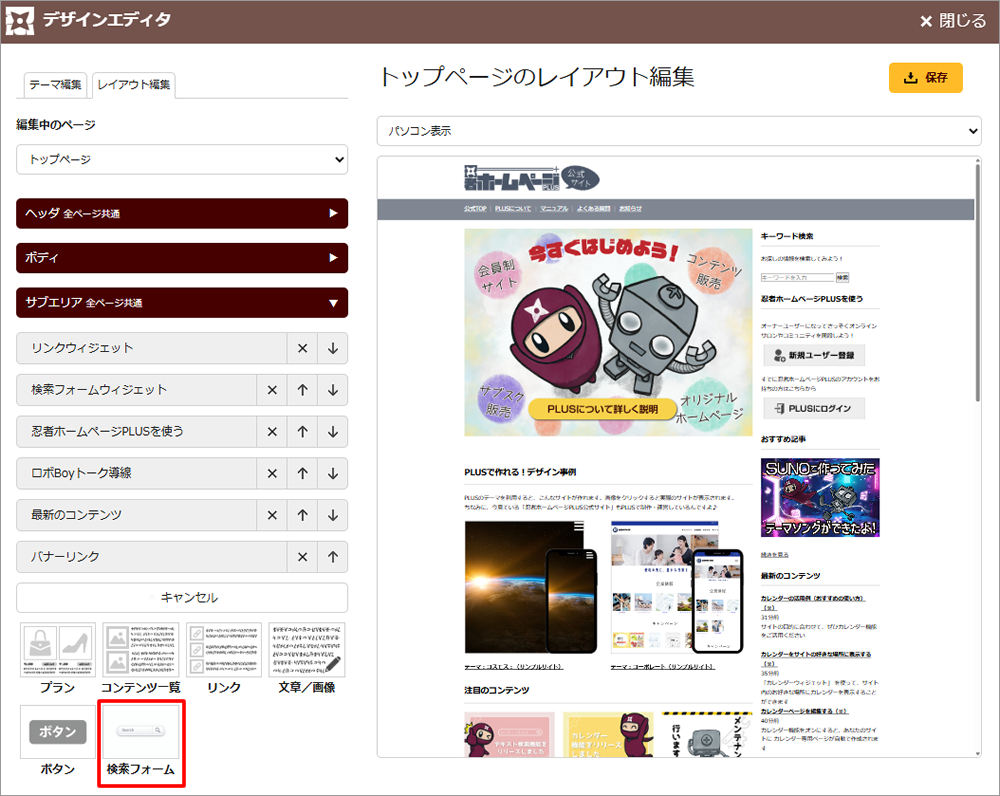Screen dimensions: 1000x796
Task: Move ロボBoyトーク導線 widget down
Action: 333,474
